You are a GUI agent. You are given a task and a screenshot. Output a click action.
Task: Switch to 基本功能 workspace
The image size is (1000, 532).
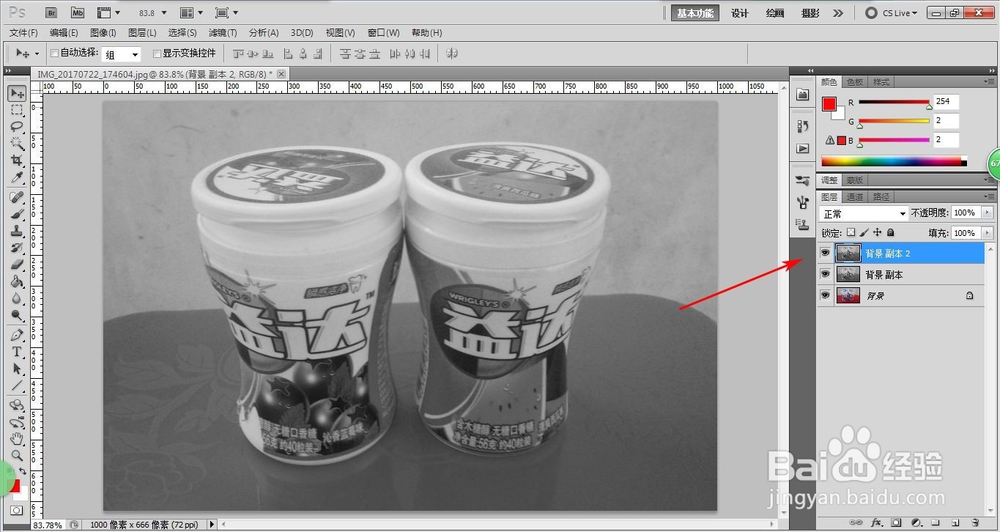695,13
